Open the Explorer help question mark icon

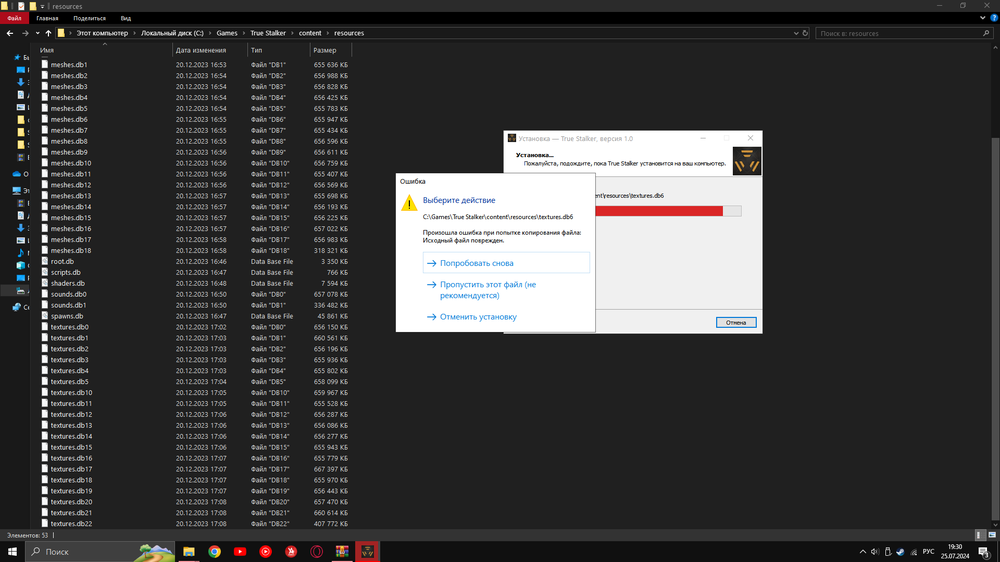pyautogui.click(x=991, y=18)
